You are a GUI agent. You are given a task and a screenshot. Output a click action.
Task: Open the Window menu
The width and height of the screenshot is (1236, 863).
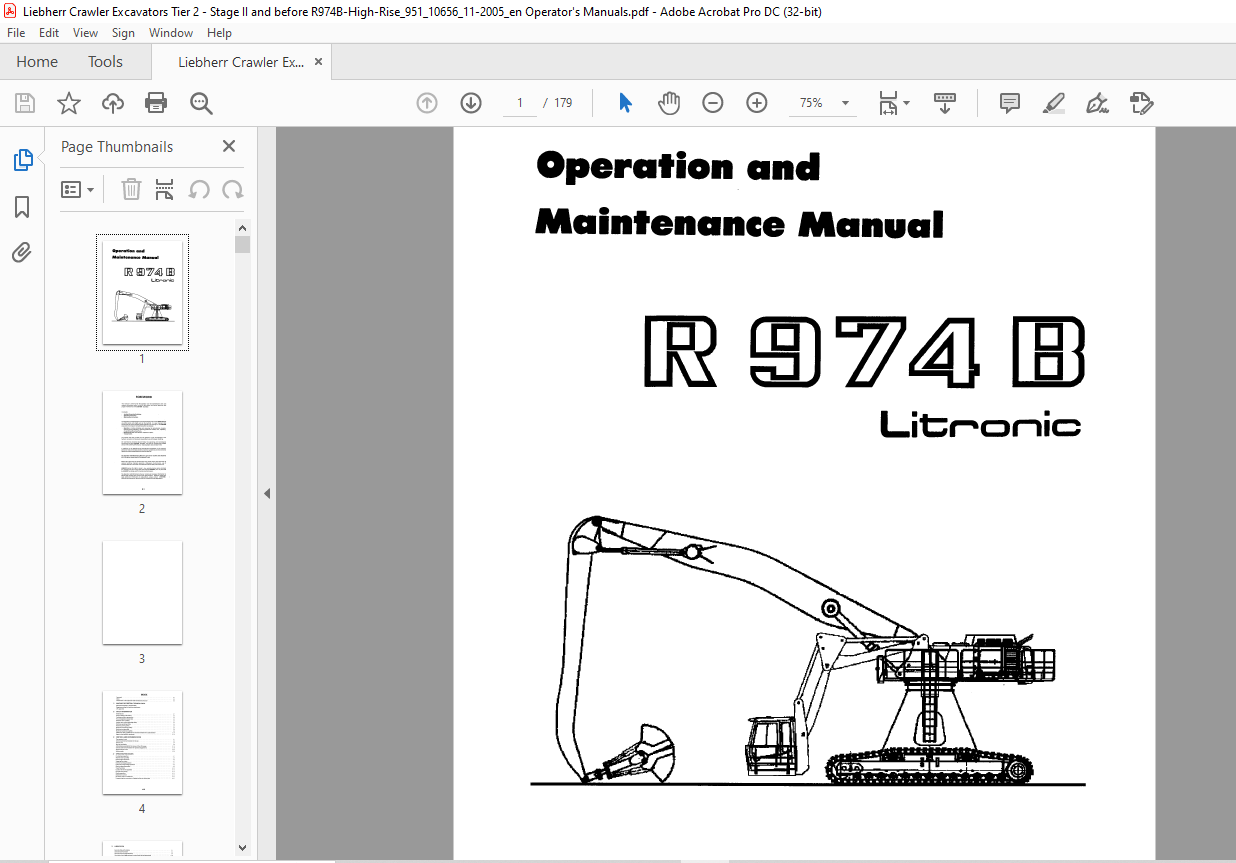point(171,33)
